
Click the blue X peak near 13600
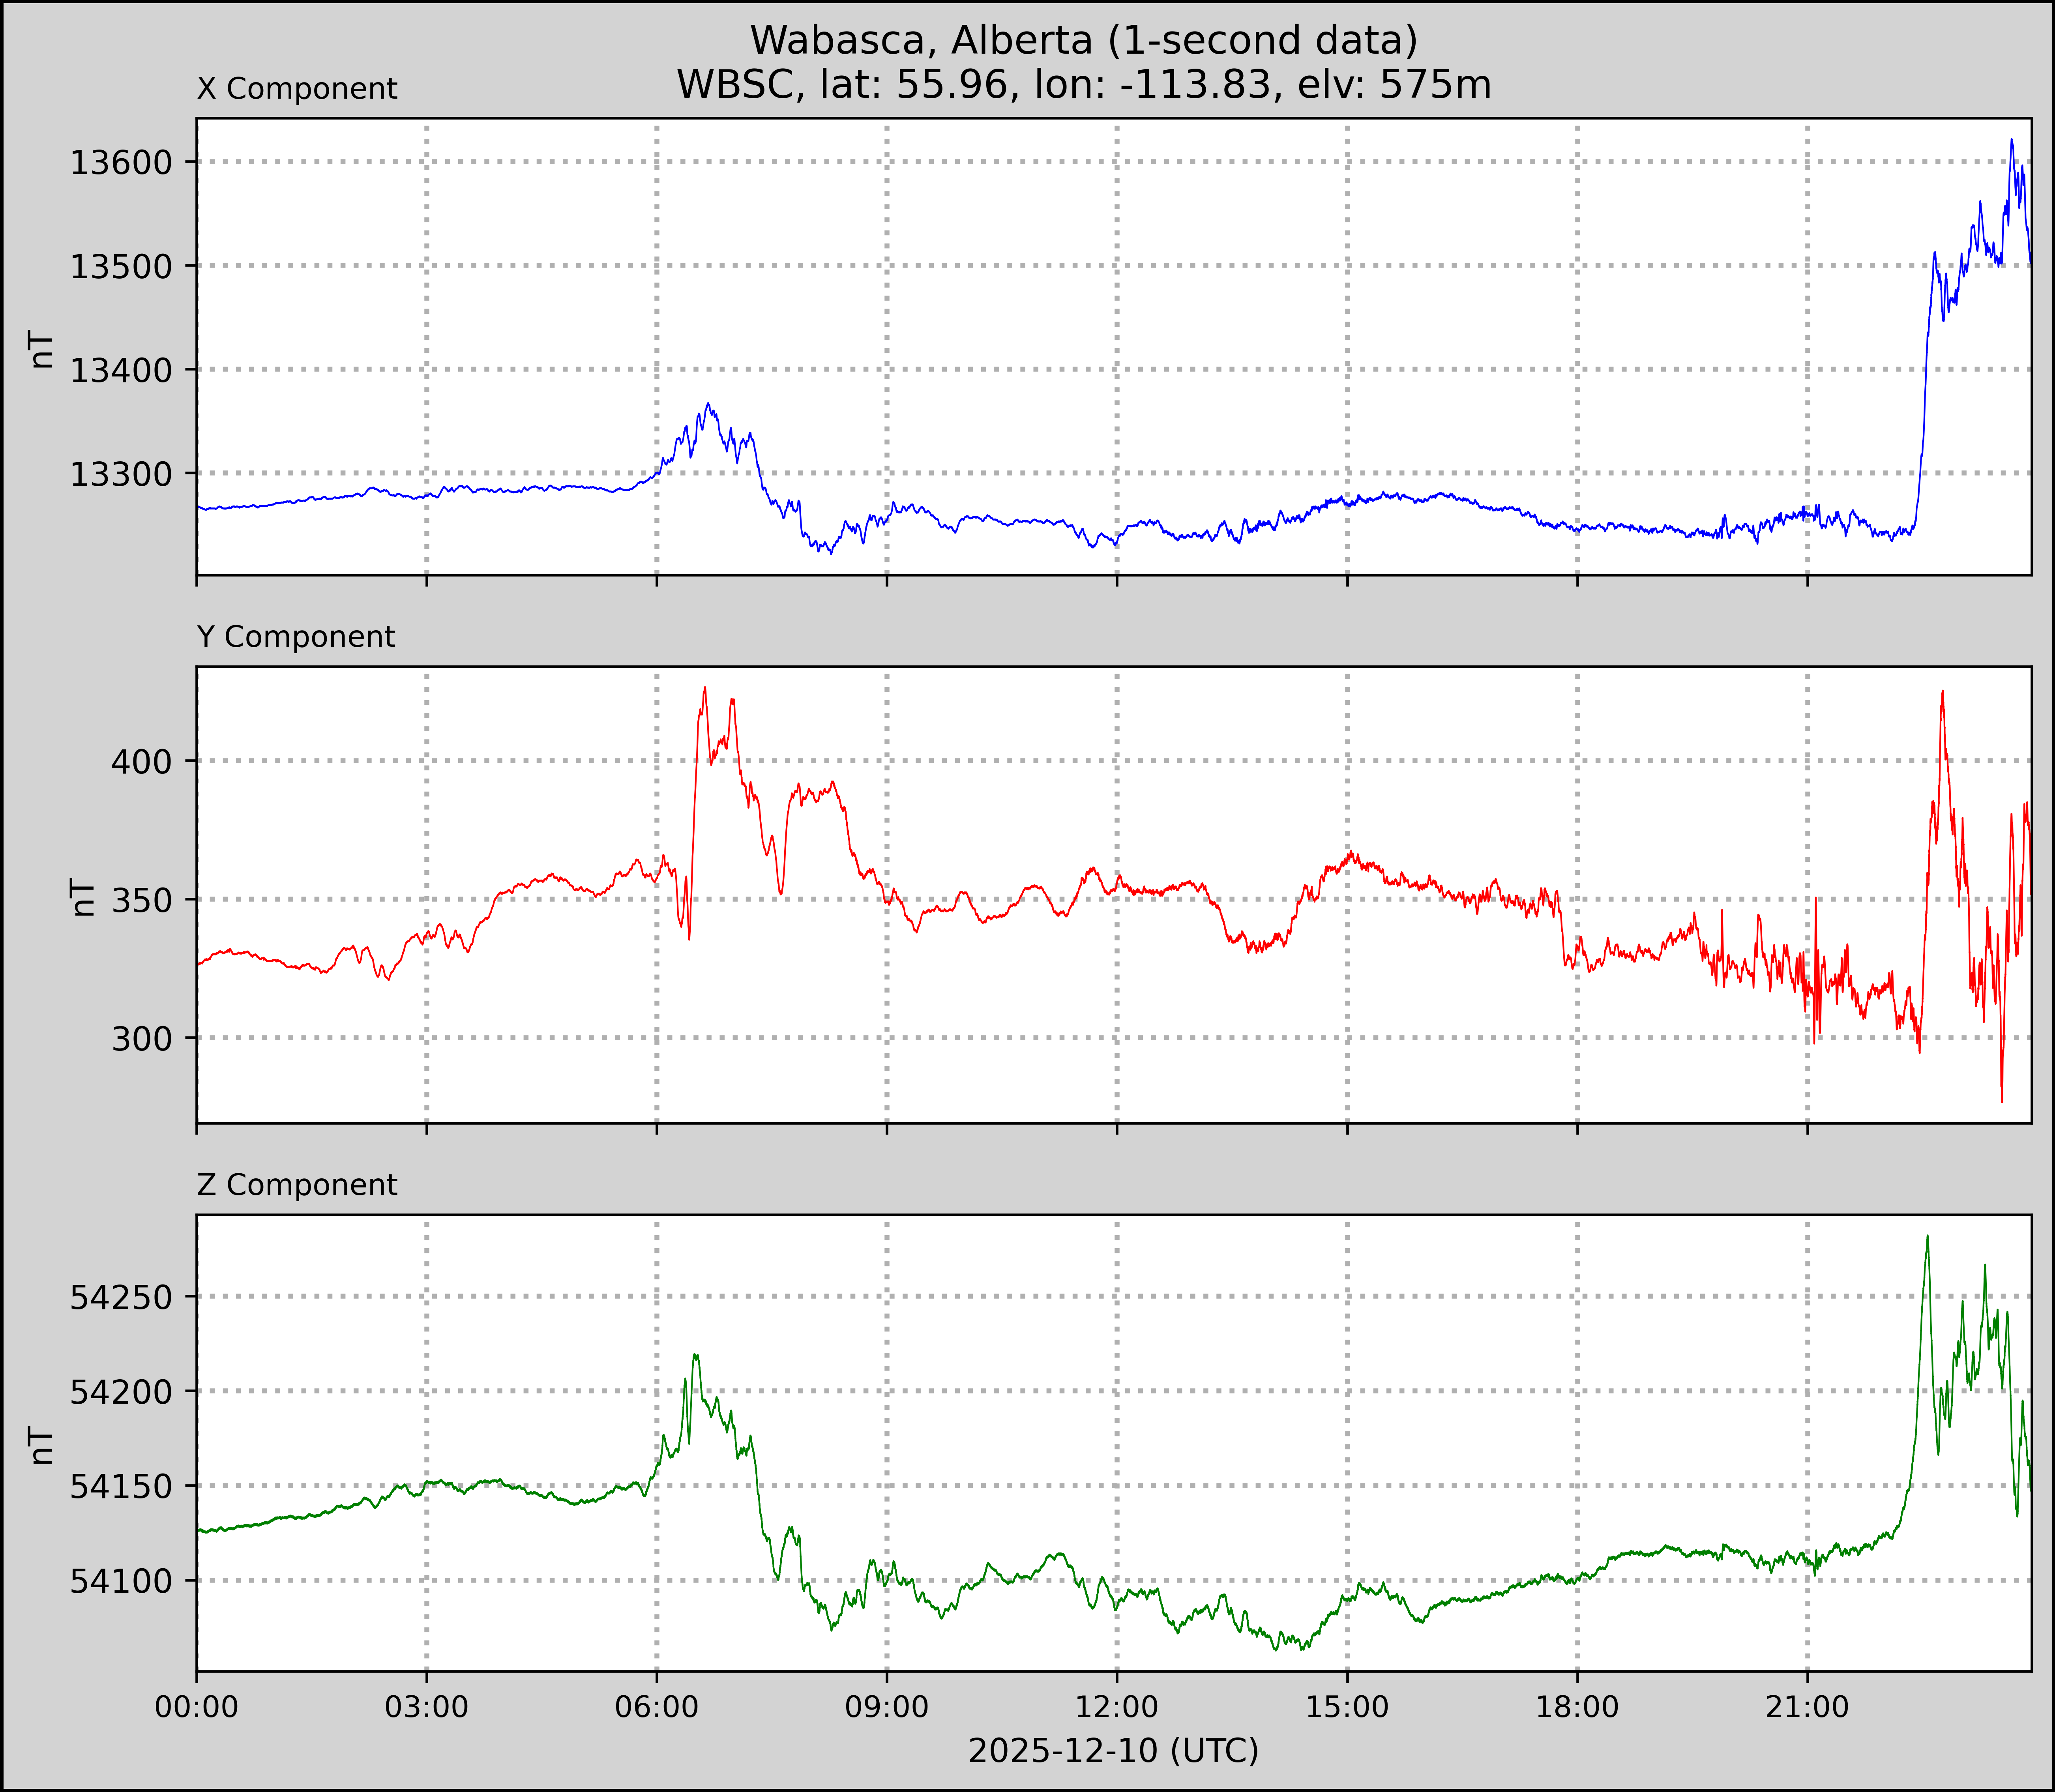click(2011, 141)
